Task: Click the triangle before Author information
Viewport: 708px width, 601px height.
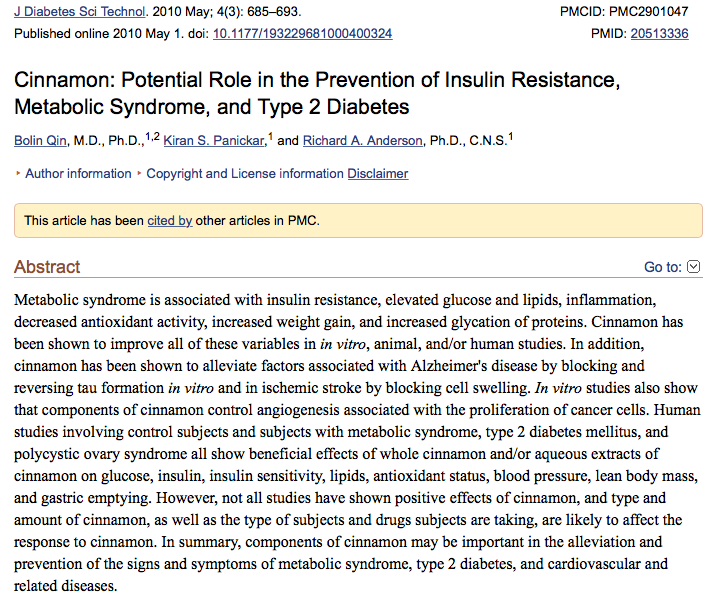Action: 18,174
